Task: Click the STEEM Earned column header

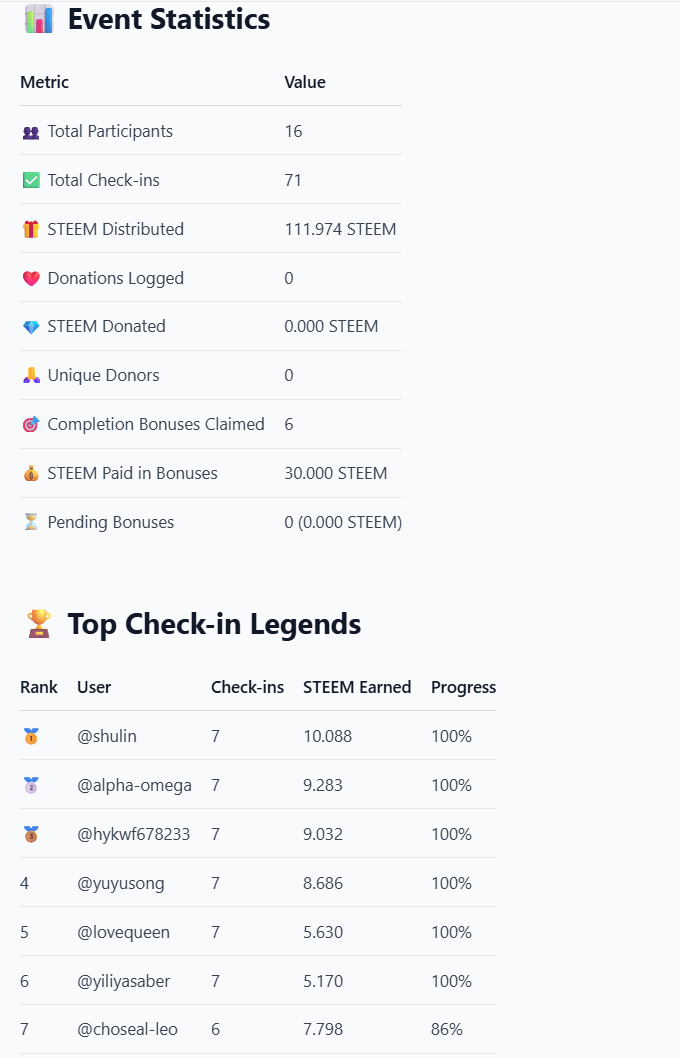Action: click(357, 687)
